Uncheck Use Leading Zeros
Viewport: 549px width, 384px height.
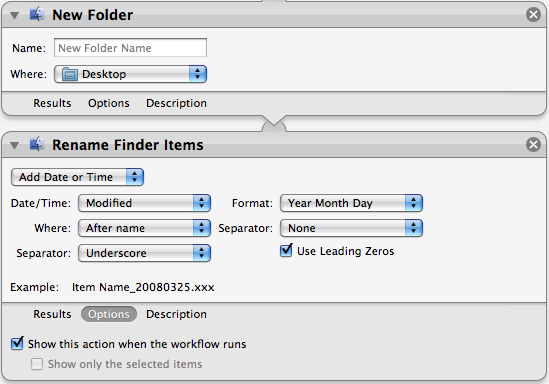coord(286,250)
